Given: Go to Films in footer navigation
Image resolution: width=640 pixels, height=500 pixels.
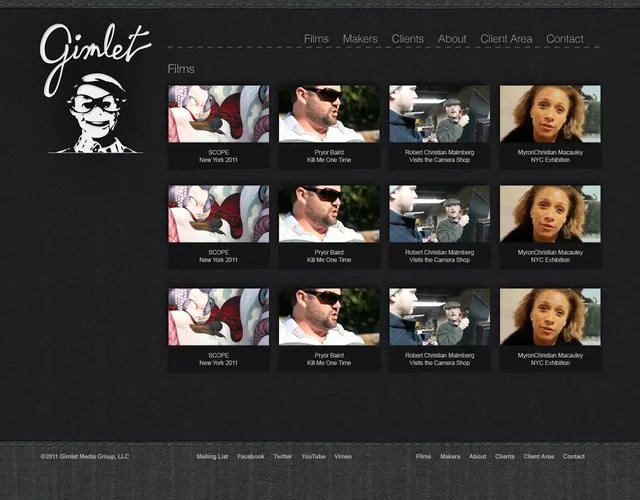Looking at the screenshot, I should [x=423, y=456].
